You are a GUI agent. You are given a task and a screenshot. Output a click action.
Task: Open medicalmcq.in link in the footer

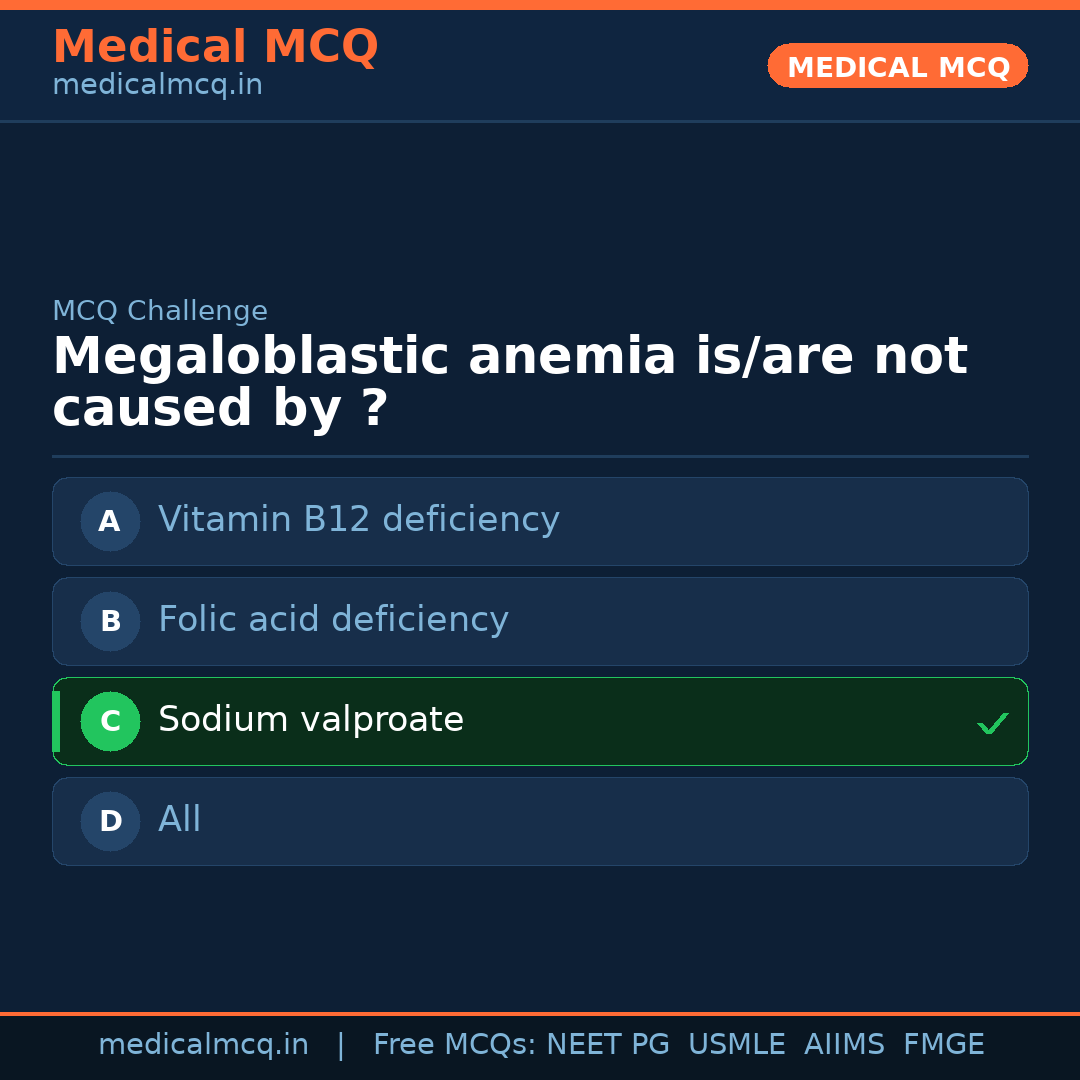pos(203,1045)
